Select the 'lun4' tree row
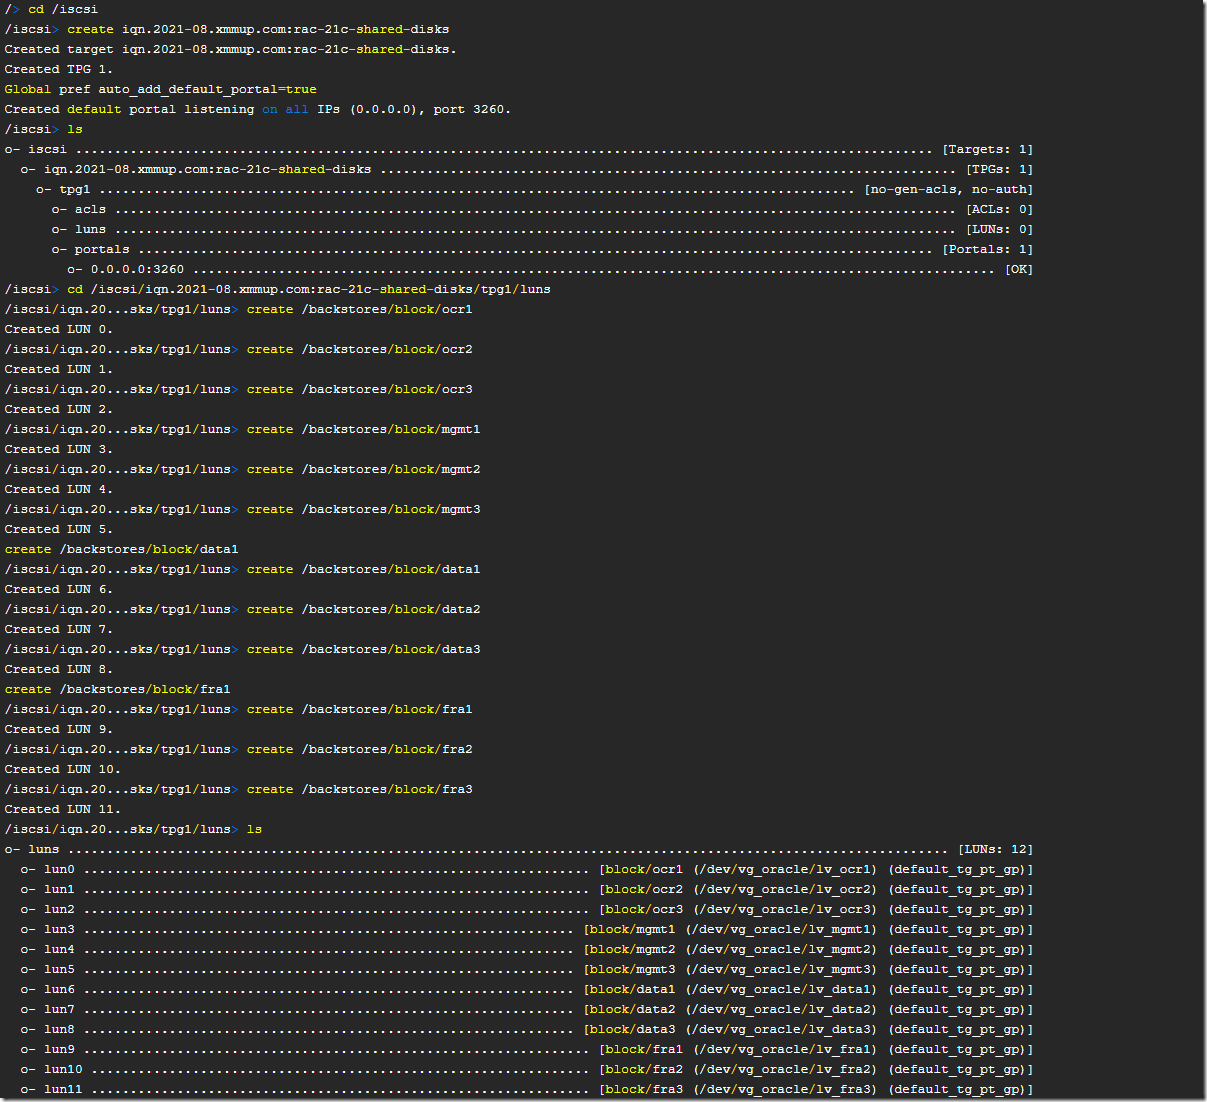Viewport: 1207px width, 1102px height. pyautogui.click(x=526, y=949)
